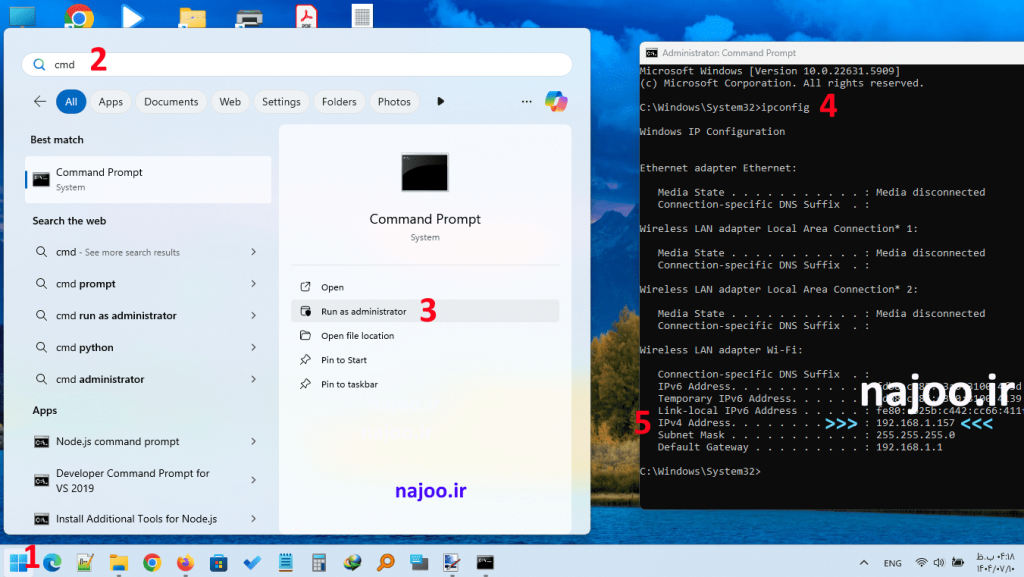Switch to the Apps filter tab

(x=110, y=101)
